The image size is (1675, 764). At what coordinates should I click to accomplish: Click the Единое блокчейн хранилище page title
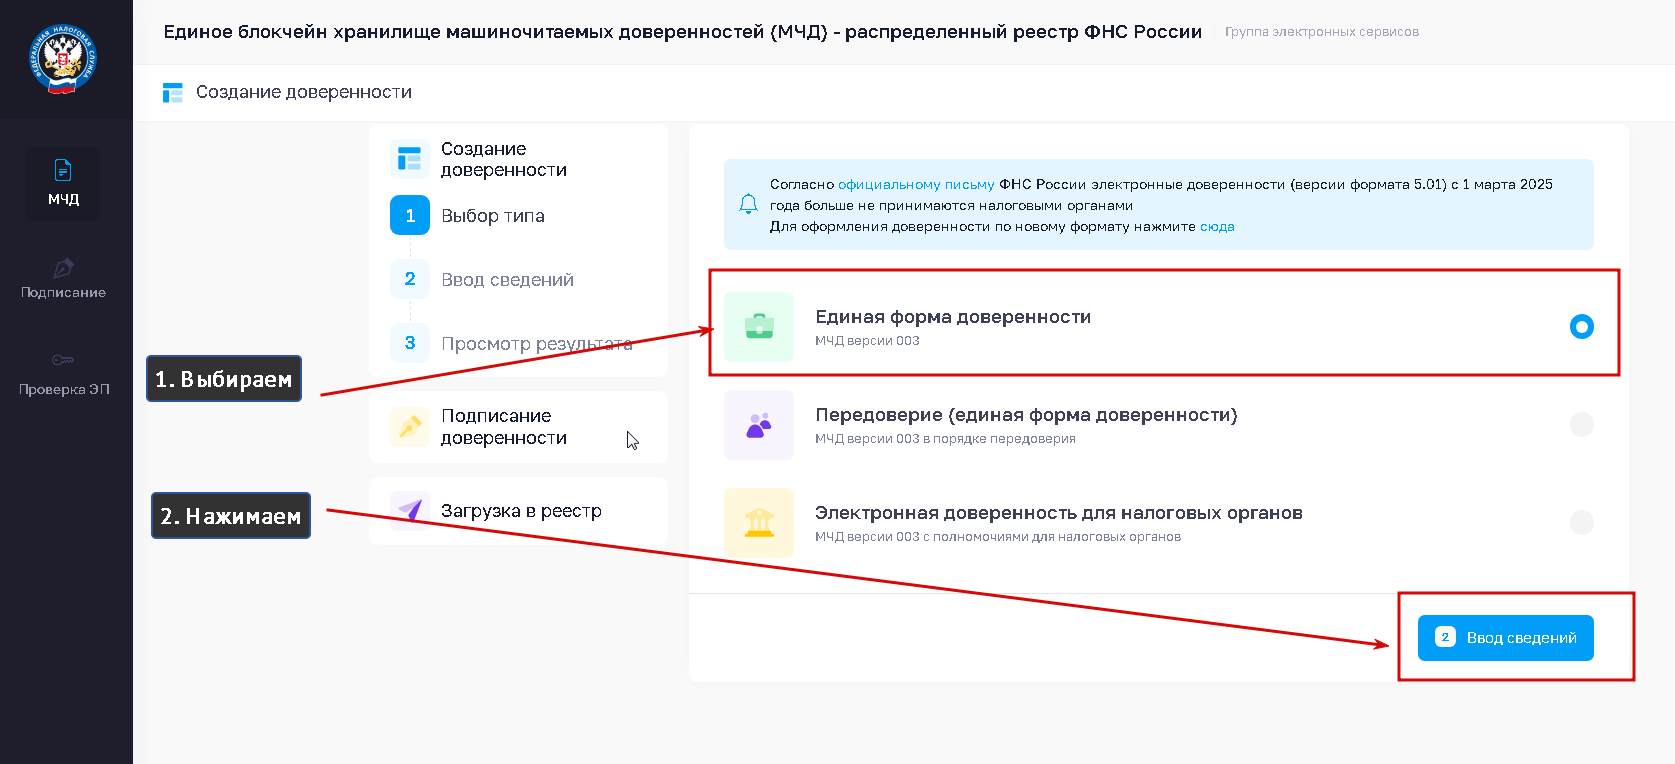683,32
